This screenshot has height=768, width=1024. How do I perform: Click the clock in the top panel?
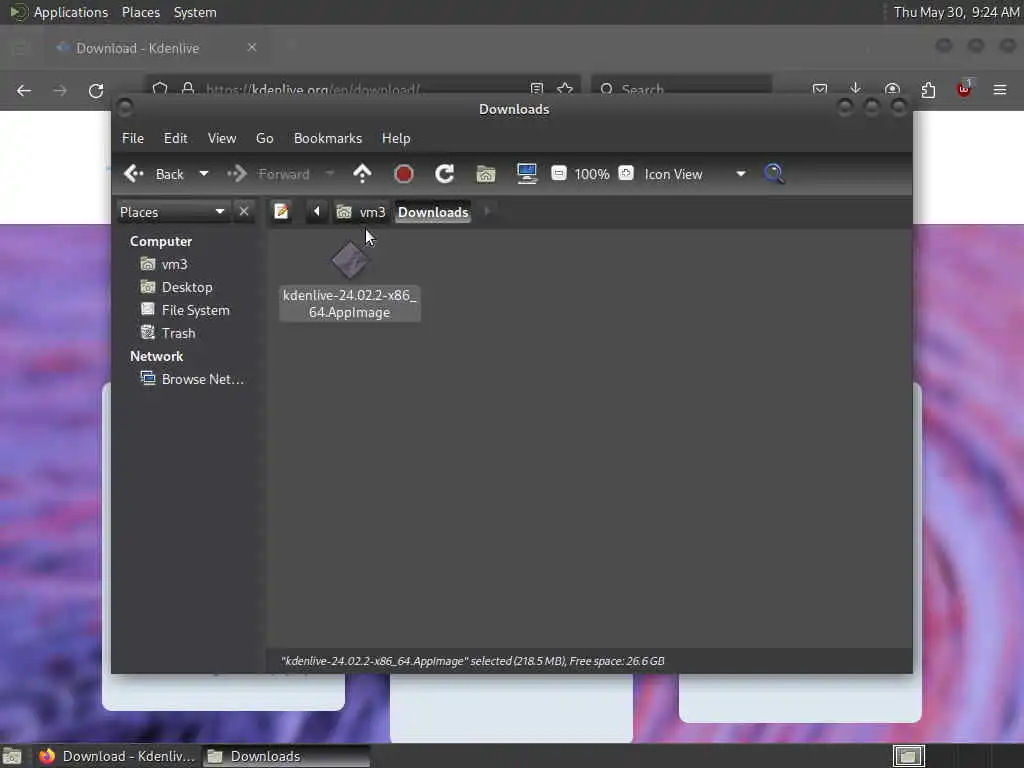pos(956,12)
